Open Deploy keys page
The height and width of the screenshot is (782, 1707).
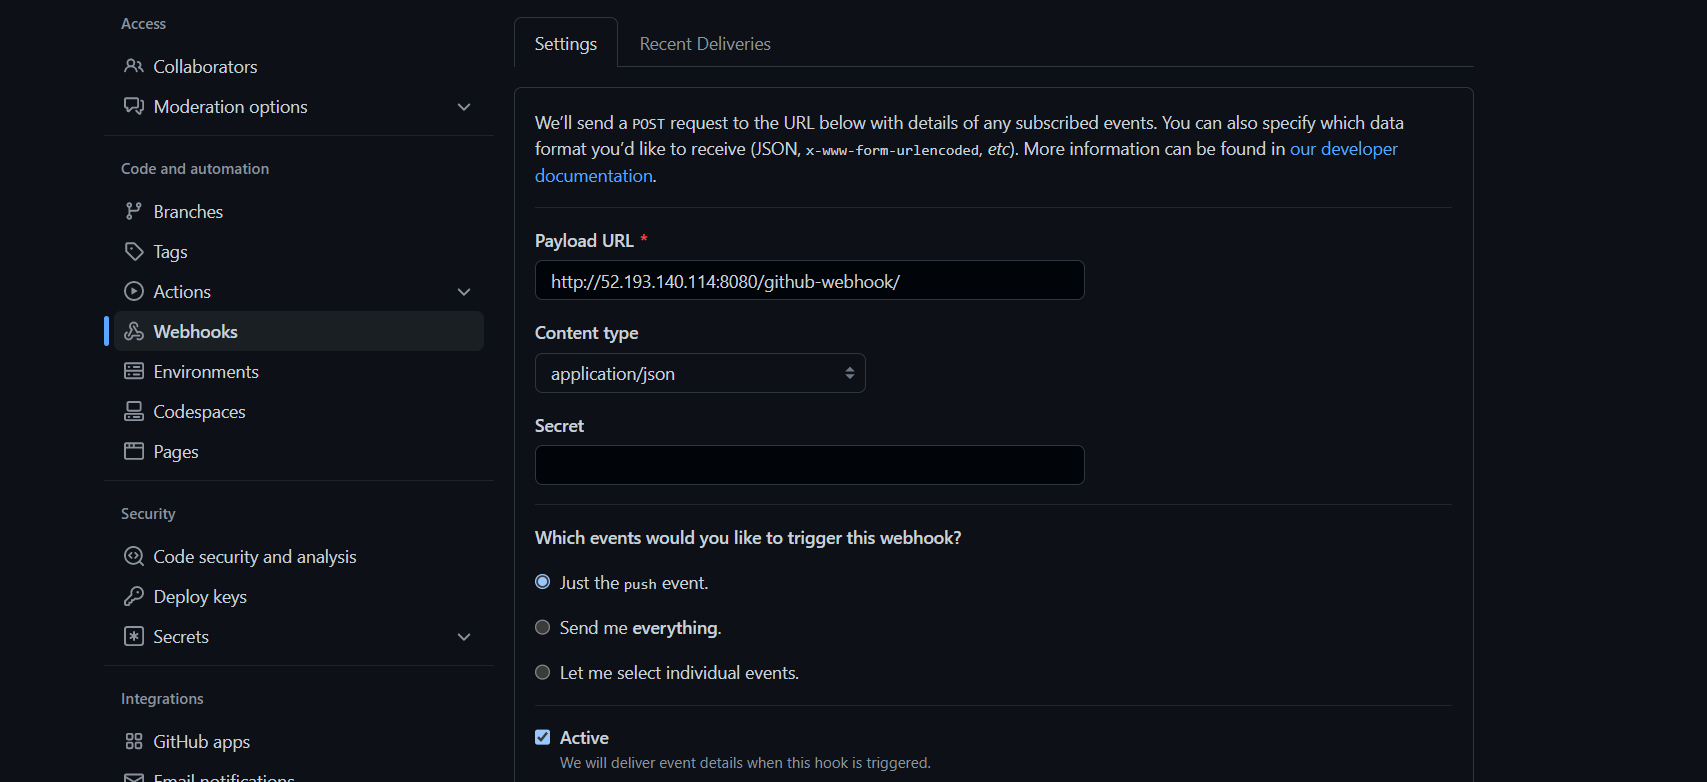[x=299, y=596]
